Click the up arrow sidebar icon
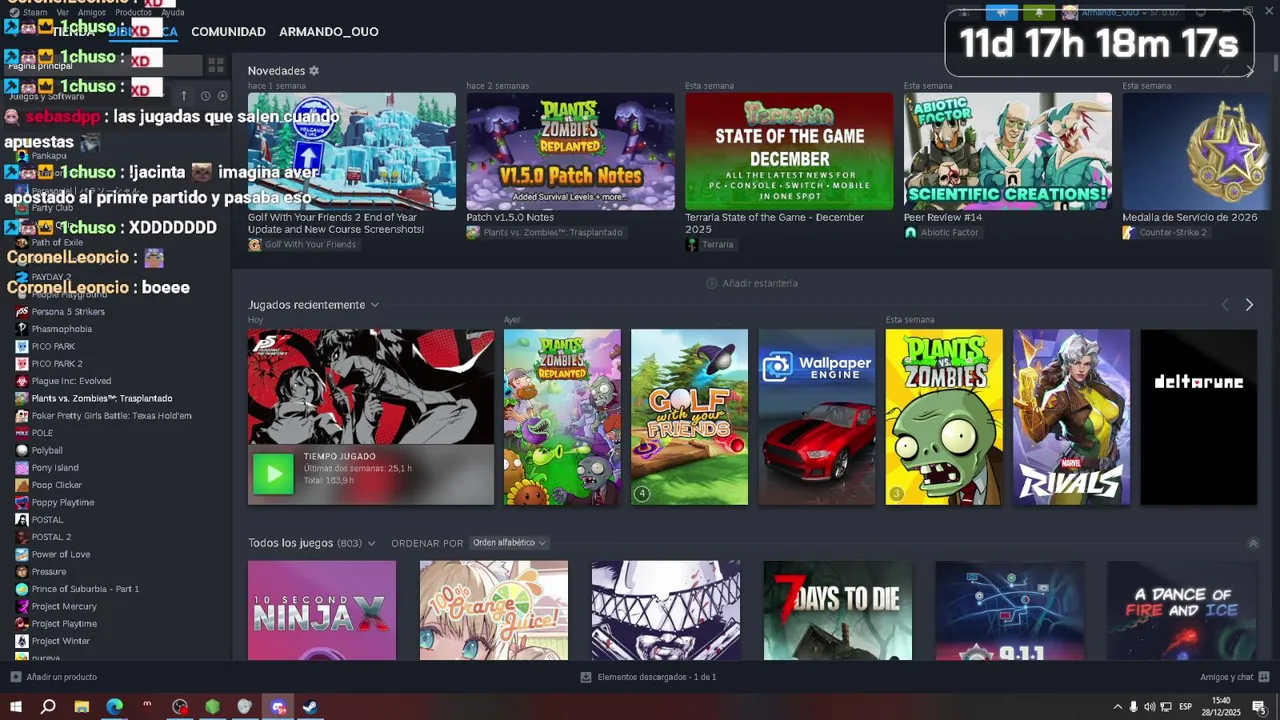 [183, 96]
